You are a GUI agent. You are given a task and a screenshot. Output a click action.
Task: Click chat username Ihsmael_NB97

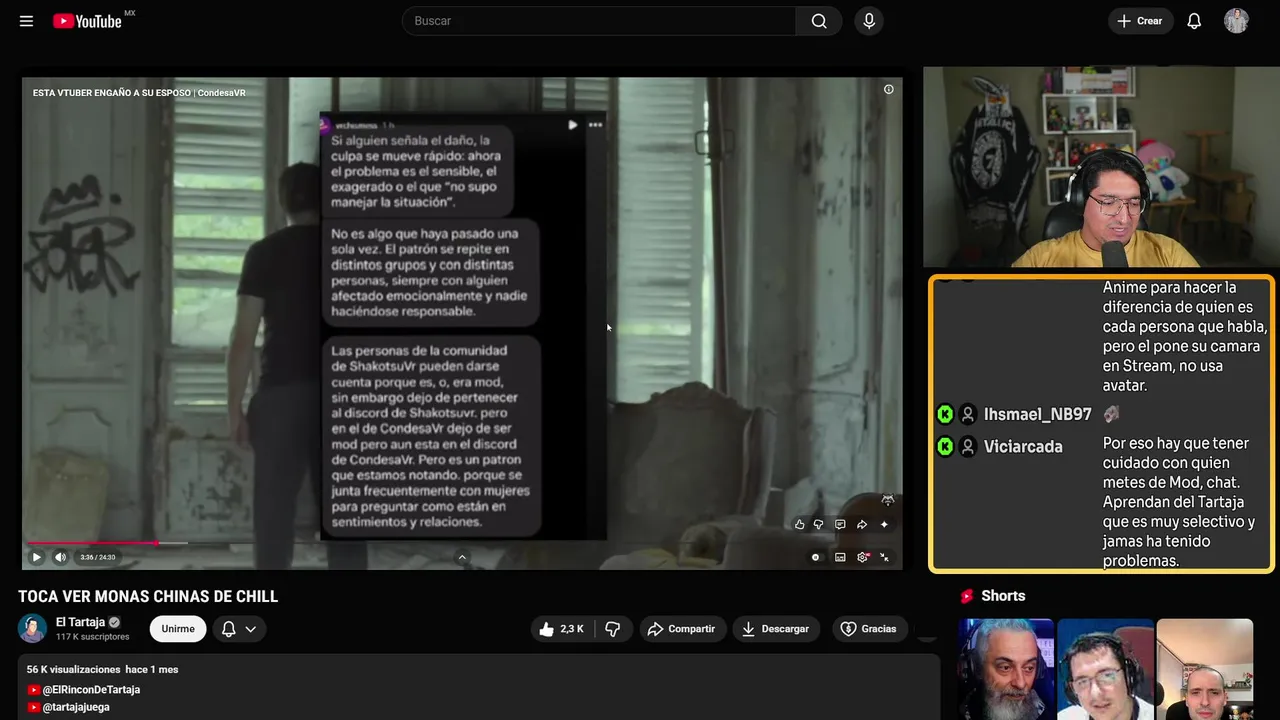click(1037, 414)
